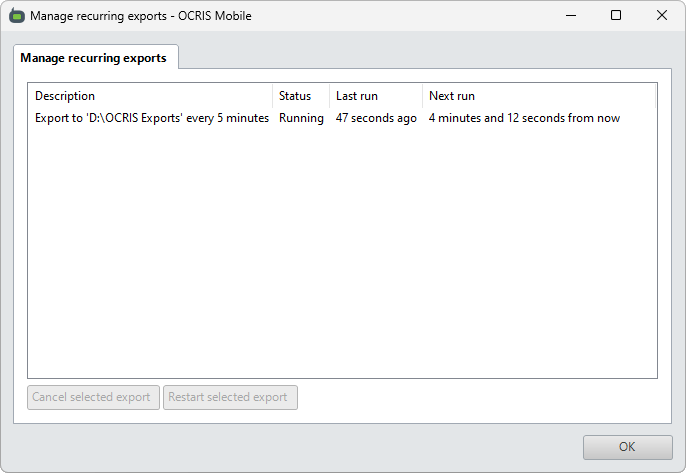The image size is (686, 473).
Task: Click the Cancel selected export button
Action: click(x=93, y=397)
